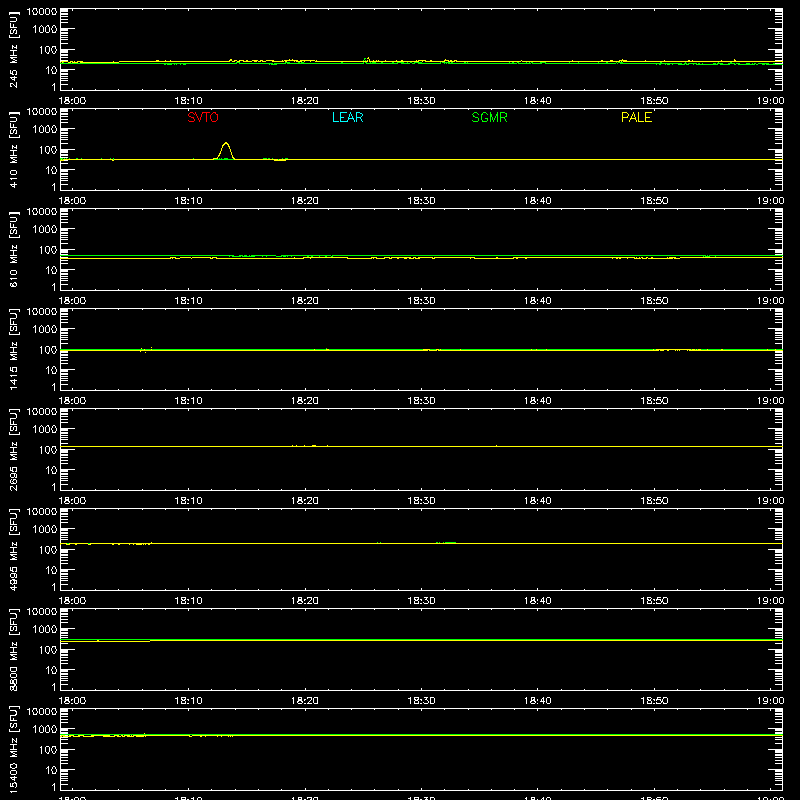This screenshot has height=800, width=800.
Task: Click 18:40 time label below 245 MHz plot
Action: [x=538, y=101]
